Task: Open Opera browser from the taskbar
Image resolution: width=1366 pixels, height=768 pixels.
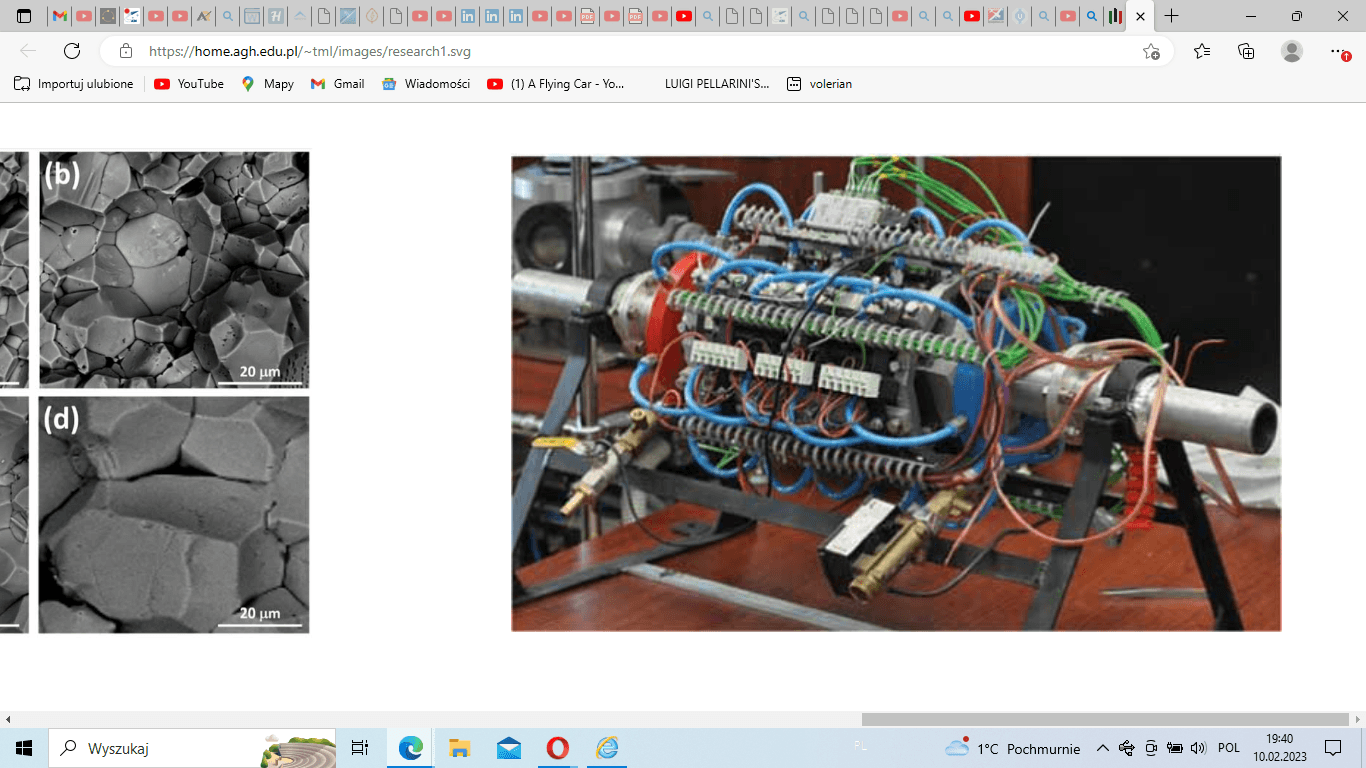Action: [558, 747]
